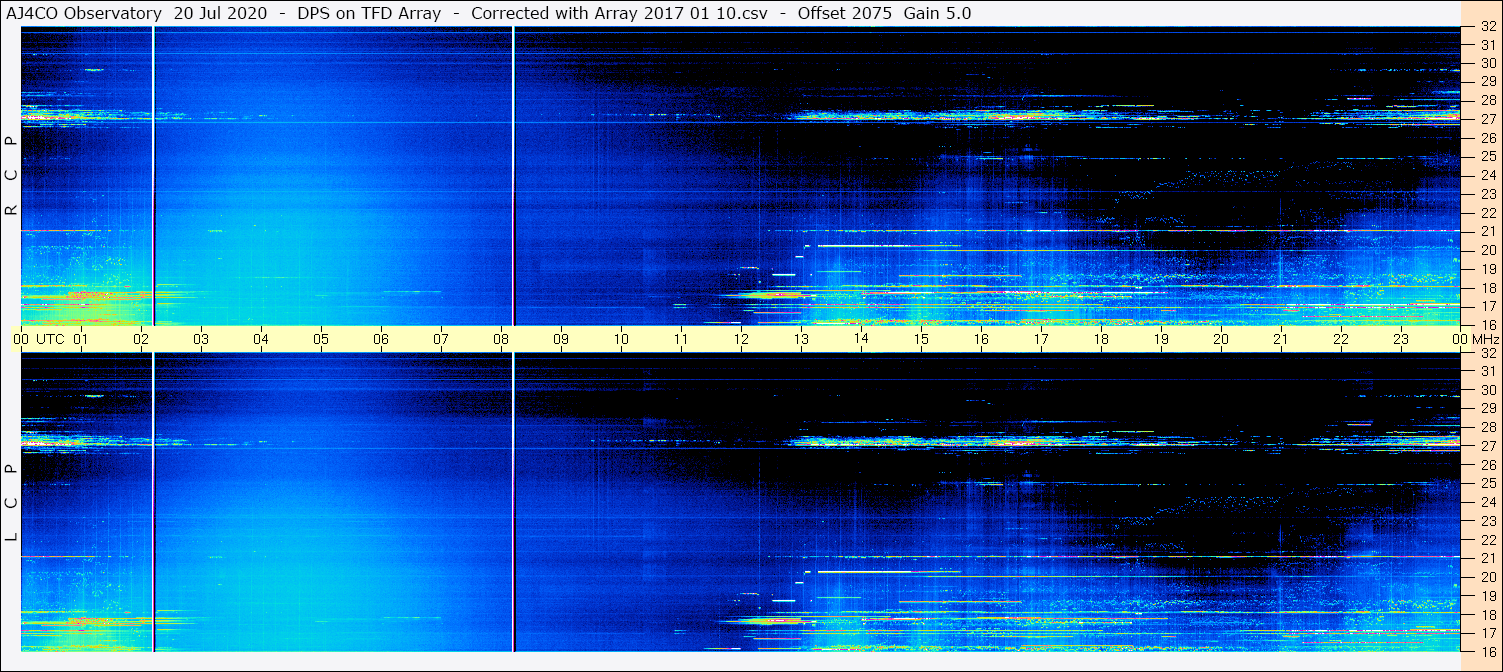Click the 24 MHz tick on RCP frequency scale
1503x672 pixels.
tap(1487, 175)
